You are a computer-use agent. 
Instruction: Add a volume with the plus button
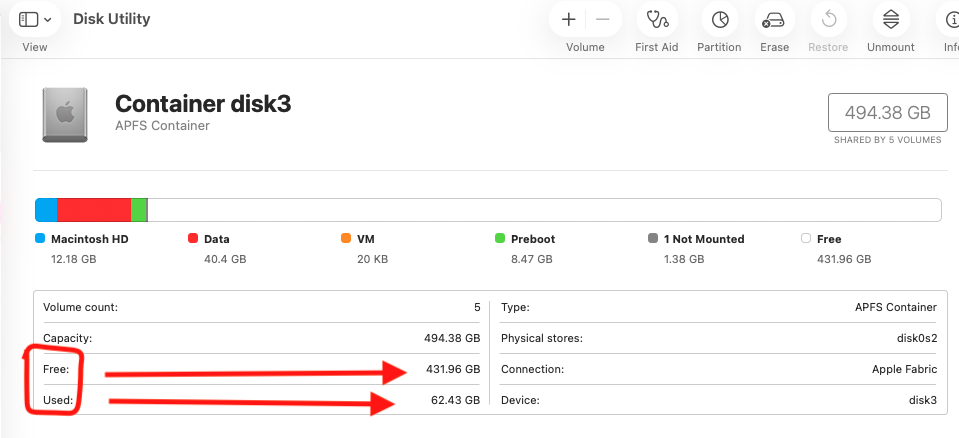click(568, 20)
